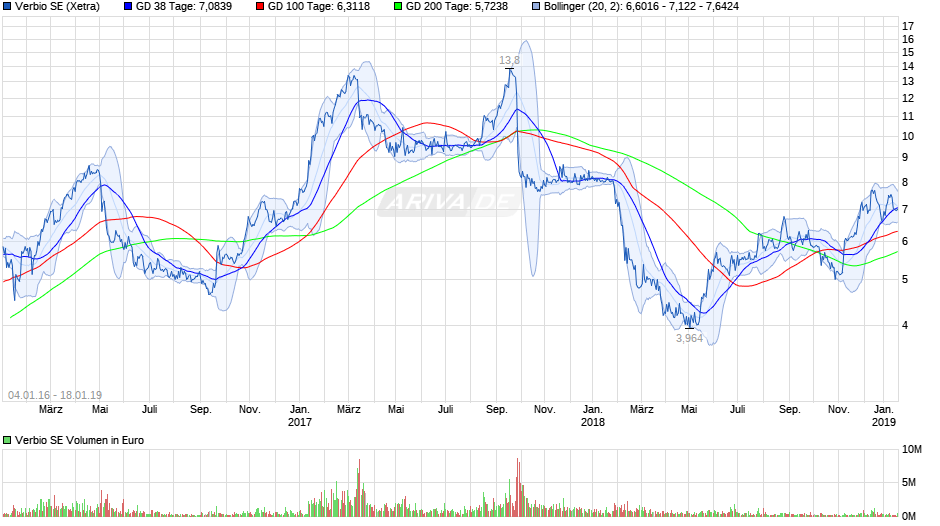Click the y-axis value 7

[905, 209]
